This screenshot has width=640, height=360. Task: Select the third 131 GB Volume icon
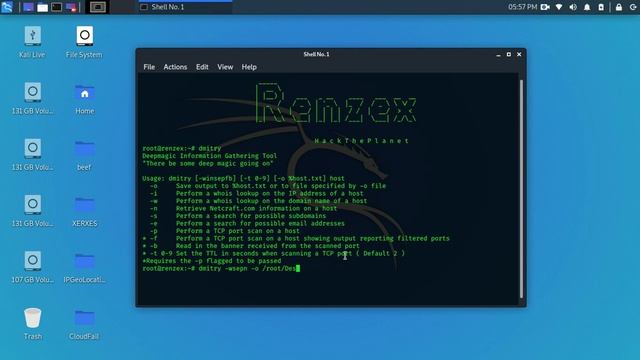tap(32, 211)
